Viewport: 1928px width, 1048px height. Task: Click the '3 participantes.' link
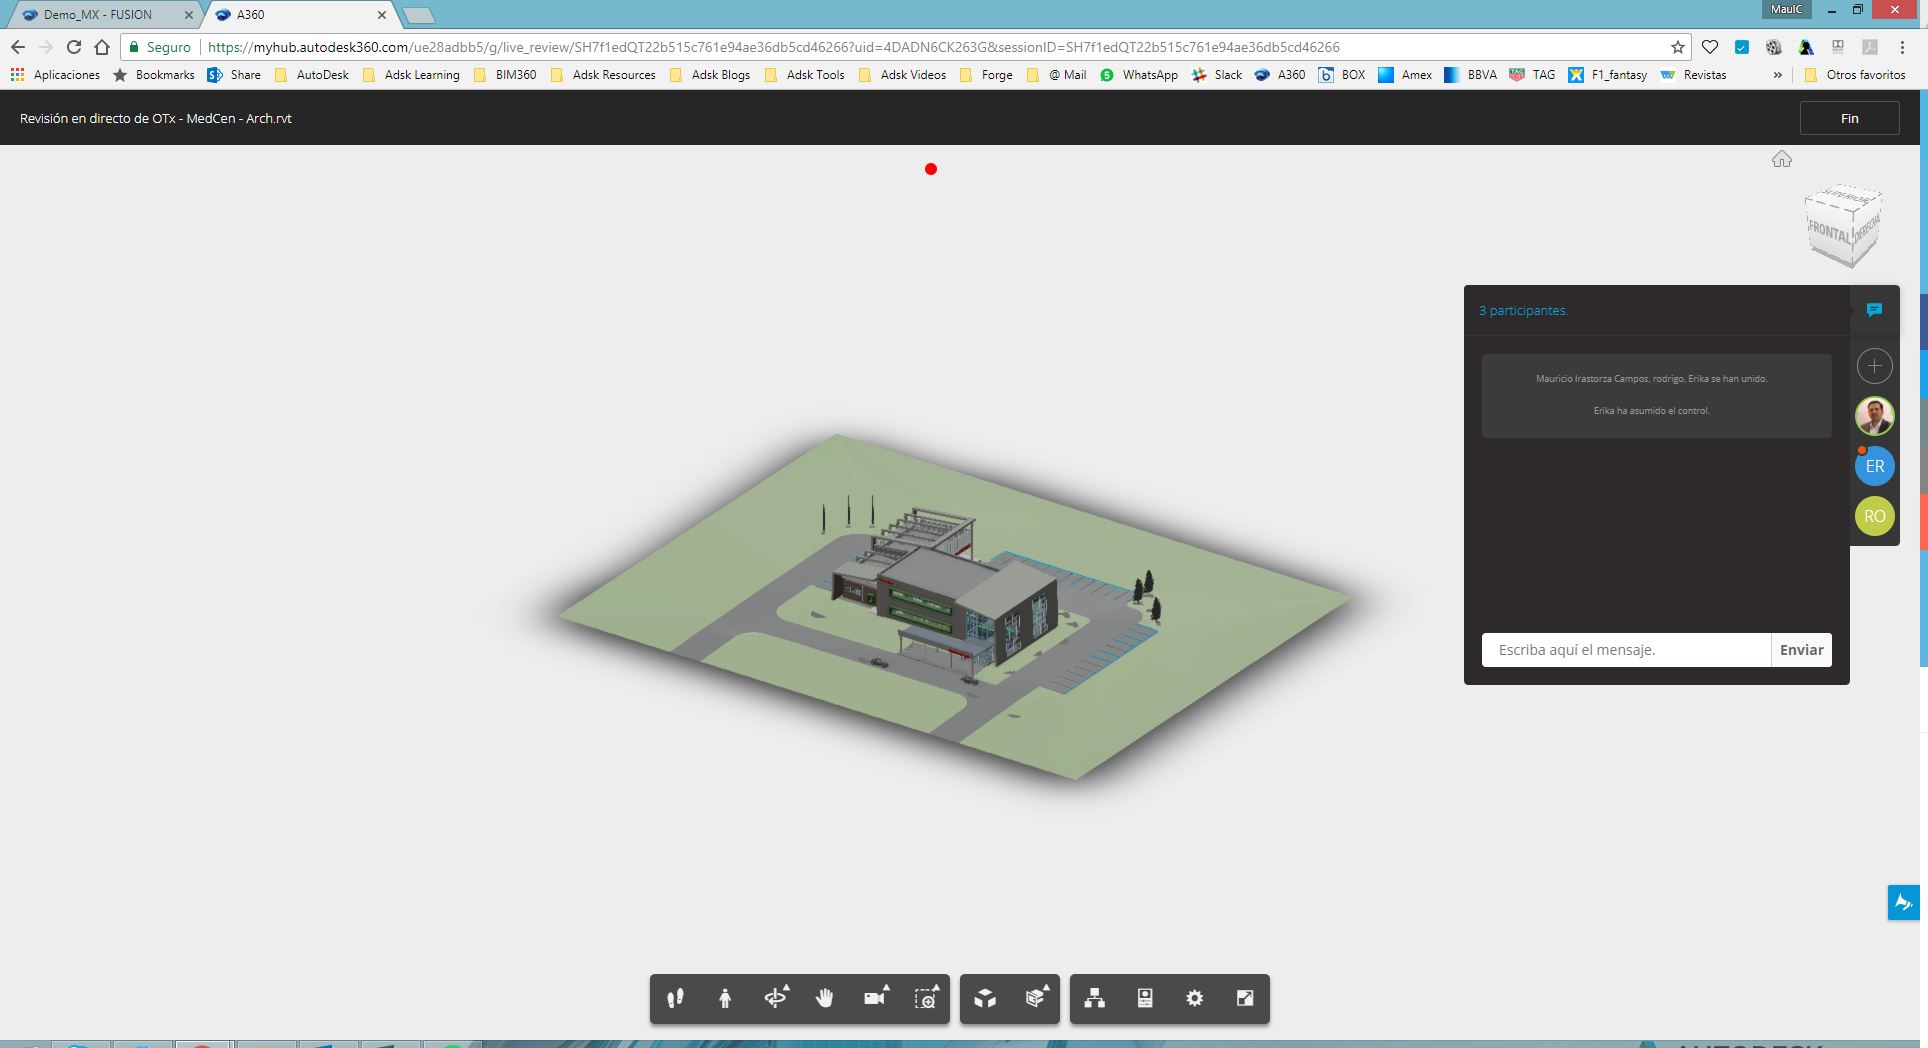[1523, 311]
